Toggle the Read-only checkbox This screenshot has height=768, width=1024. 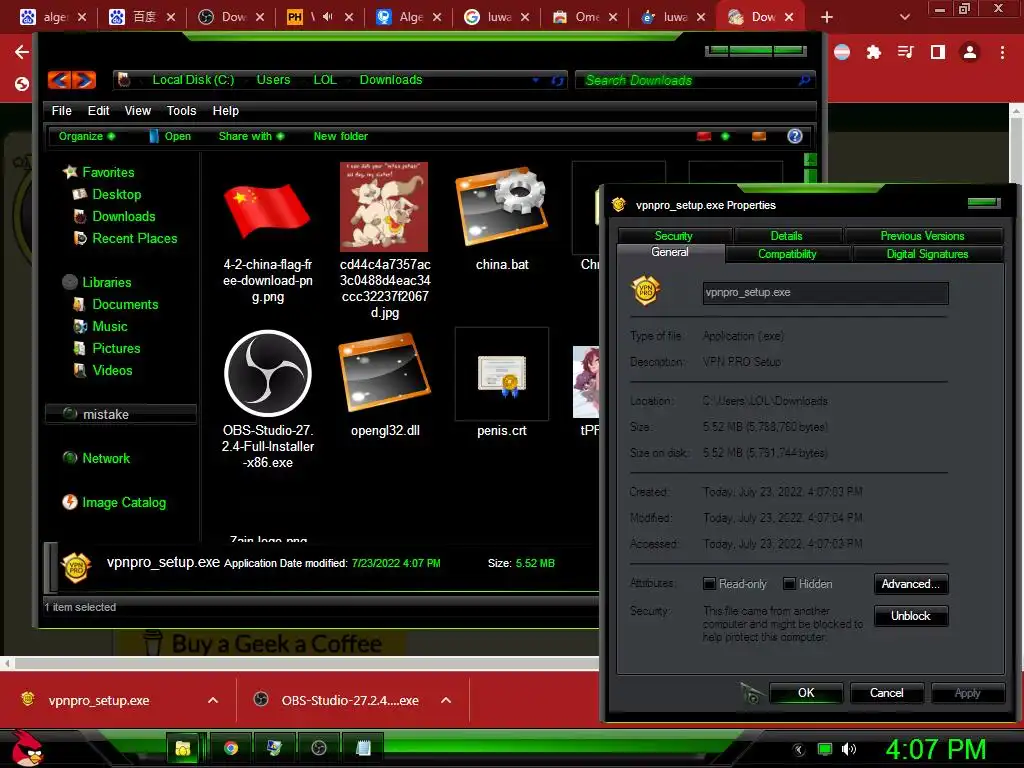(709, 584)
